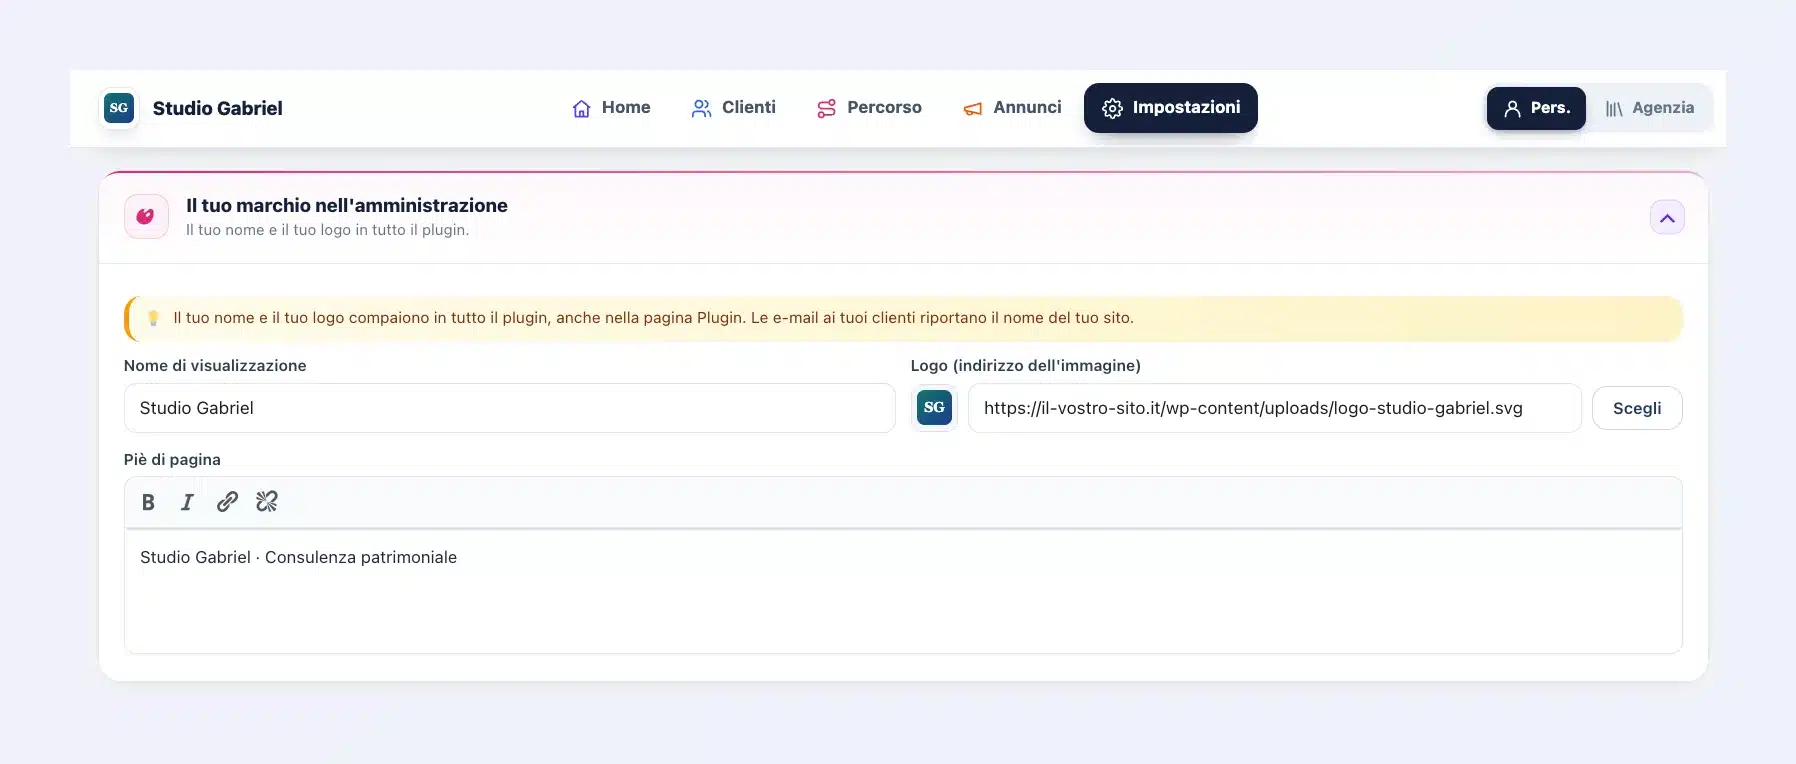This screenshot has width=1796, height=764.
Task: Click the lightbulb tip icon
Action: 153,318
